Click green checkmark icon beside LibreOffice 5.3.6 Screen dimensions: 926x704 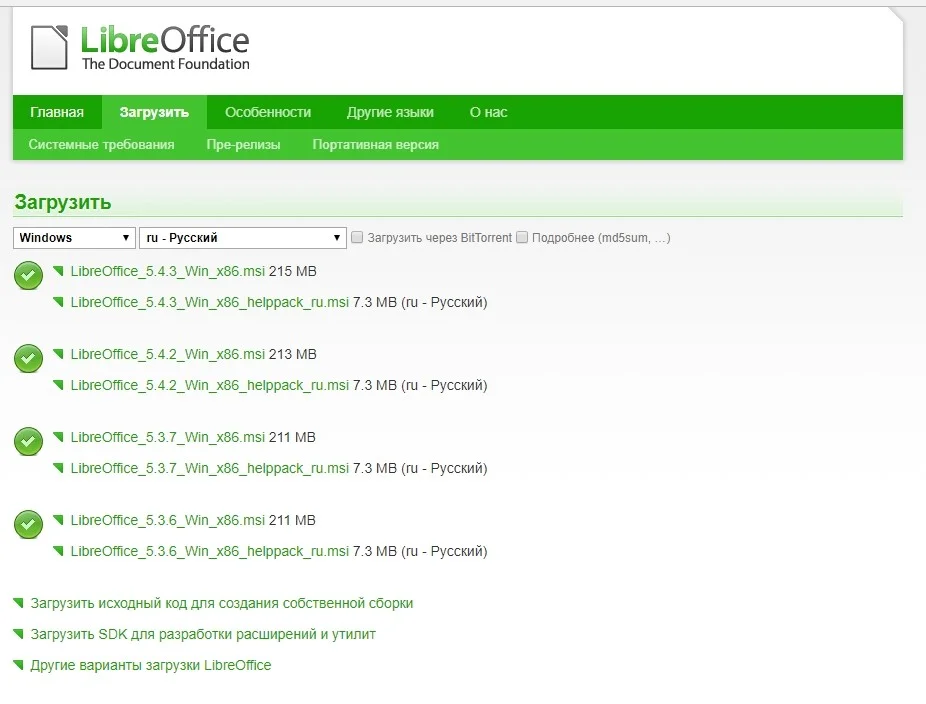tap(28, 524)
